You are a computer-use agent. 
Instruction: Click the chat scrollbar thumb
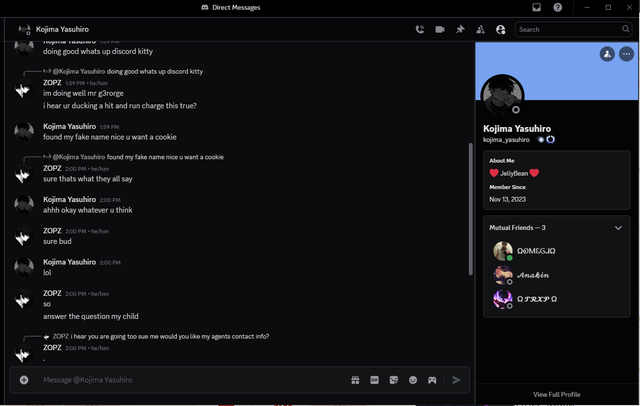tap(470, 209)
